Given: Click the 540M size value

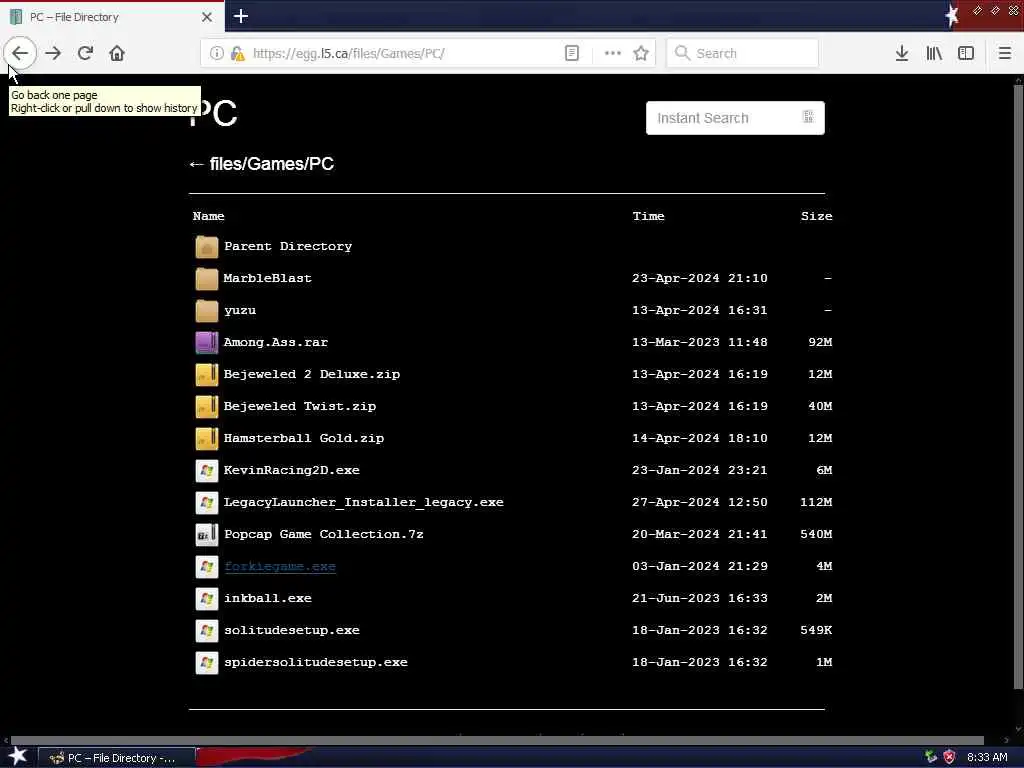Looking at the screenshot, I should coord(816,534).
